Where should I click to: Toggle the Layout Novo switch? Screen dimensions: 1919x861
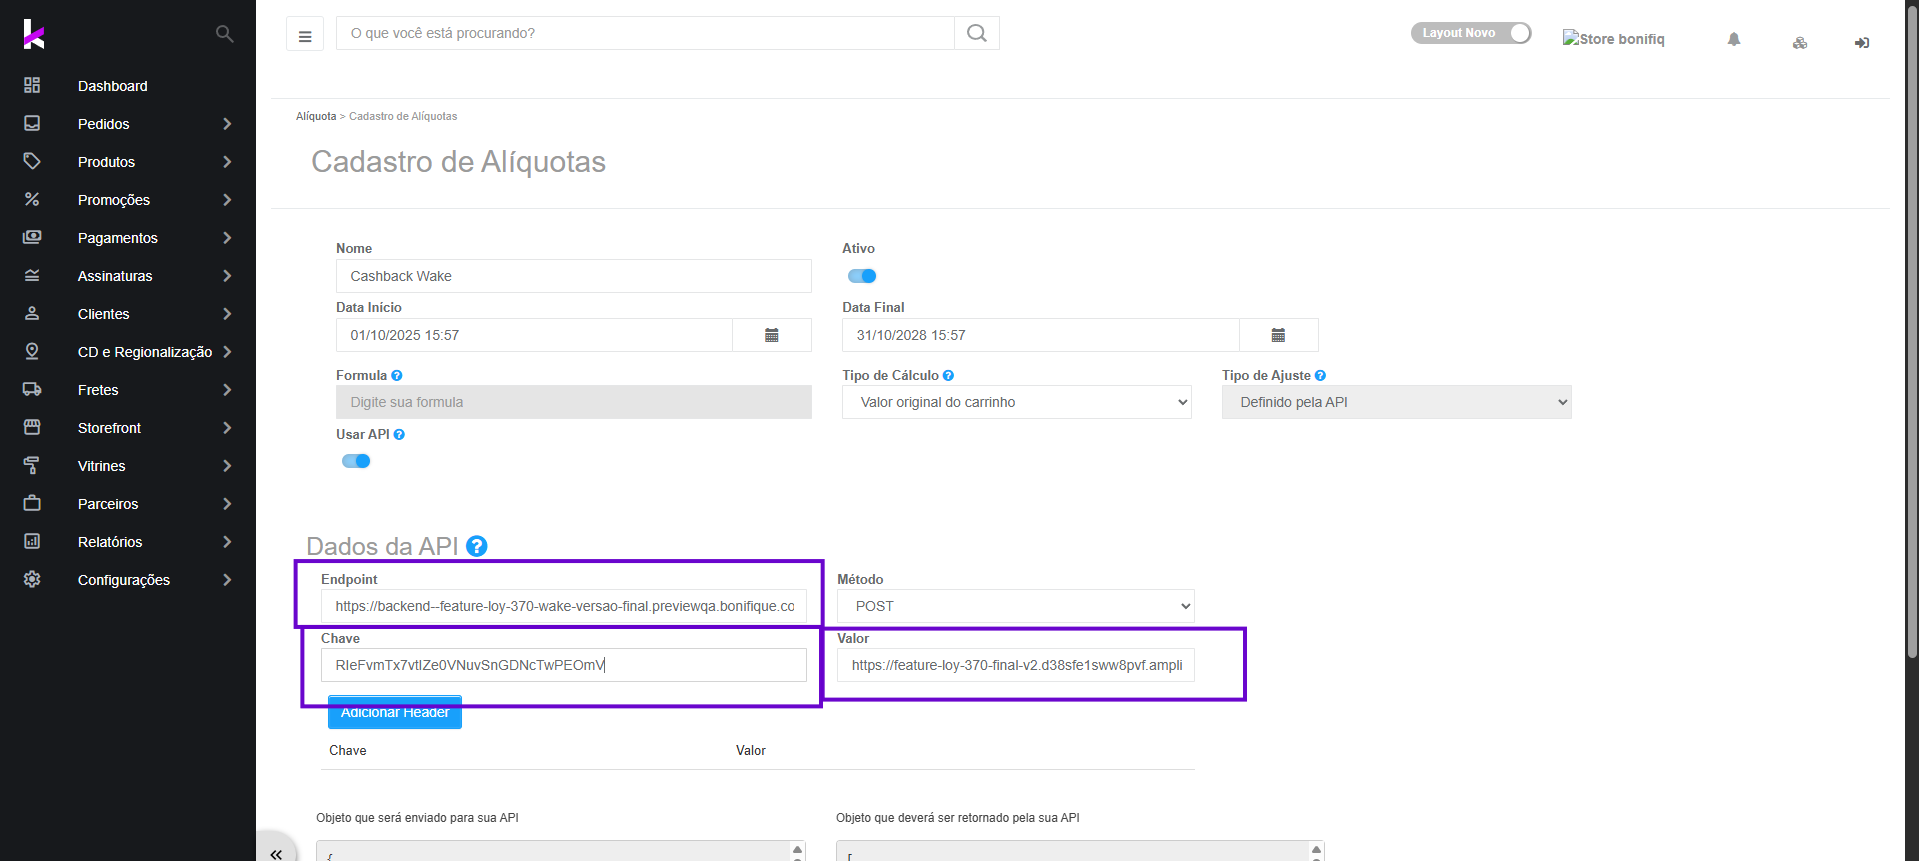[1471, 33]
